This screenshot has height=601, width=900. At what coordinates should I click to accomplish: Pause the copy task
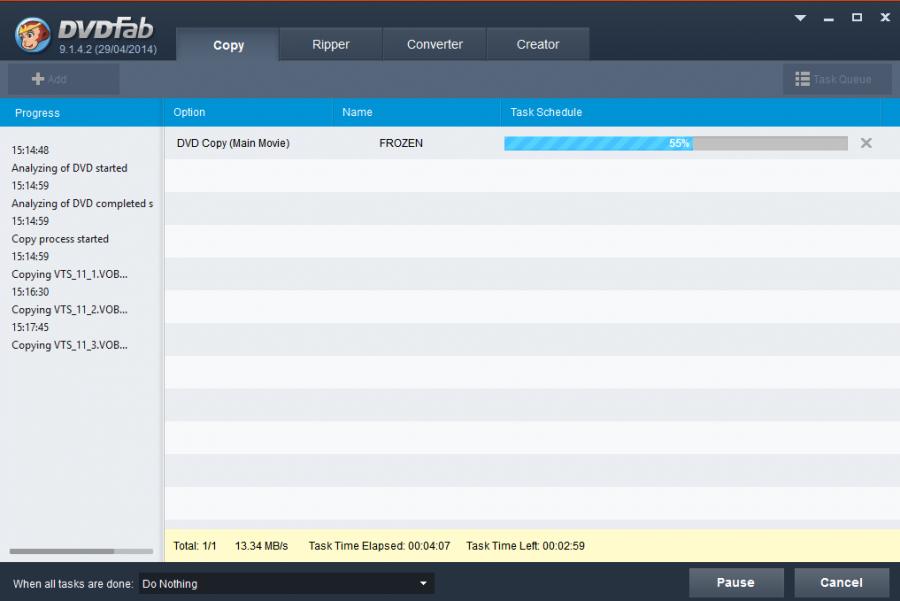tap(736, 583)
